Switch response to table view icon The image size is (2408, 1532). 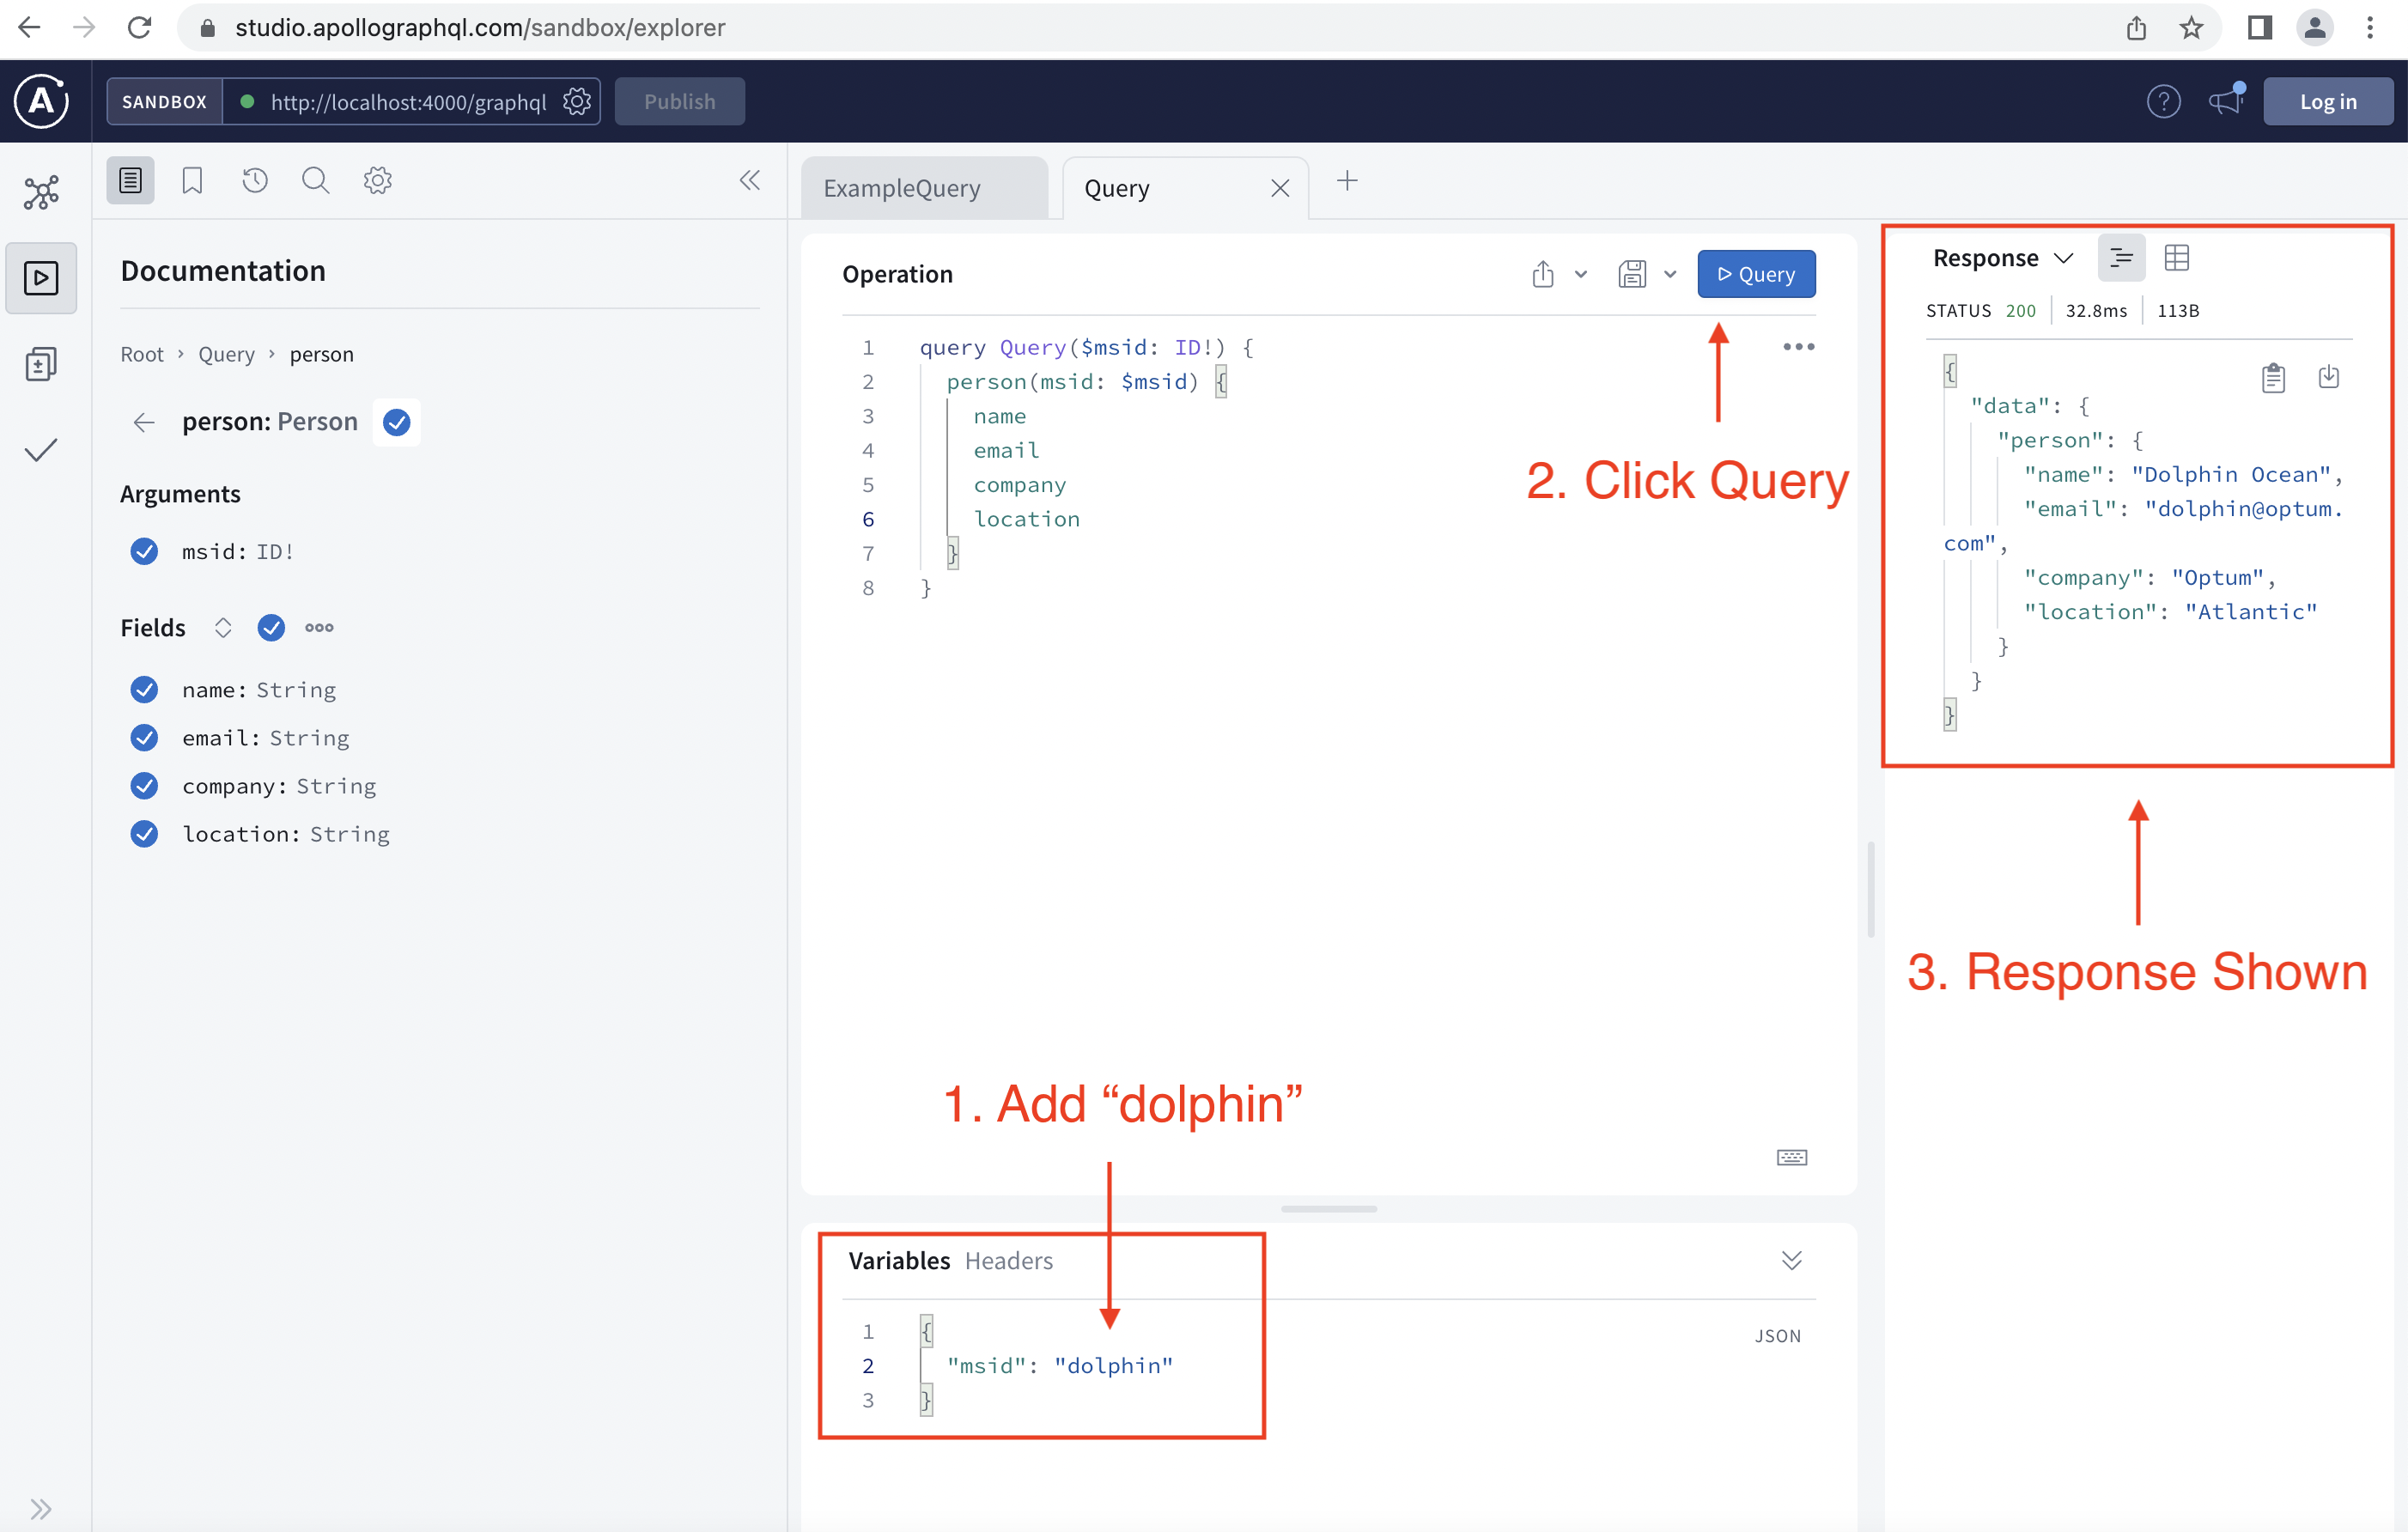coord(2176,258)
